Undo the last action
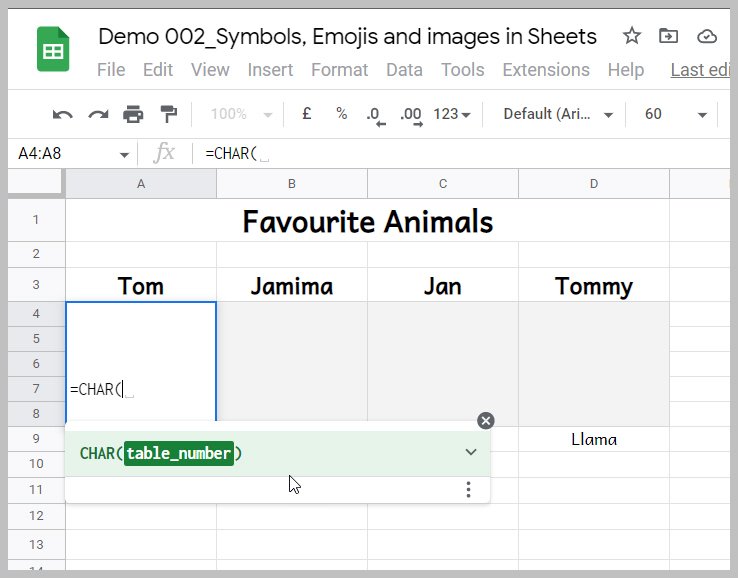This screenshot has width=738, height=578. [63, 114]
